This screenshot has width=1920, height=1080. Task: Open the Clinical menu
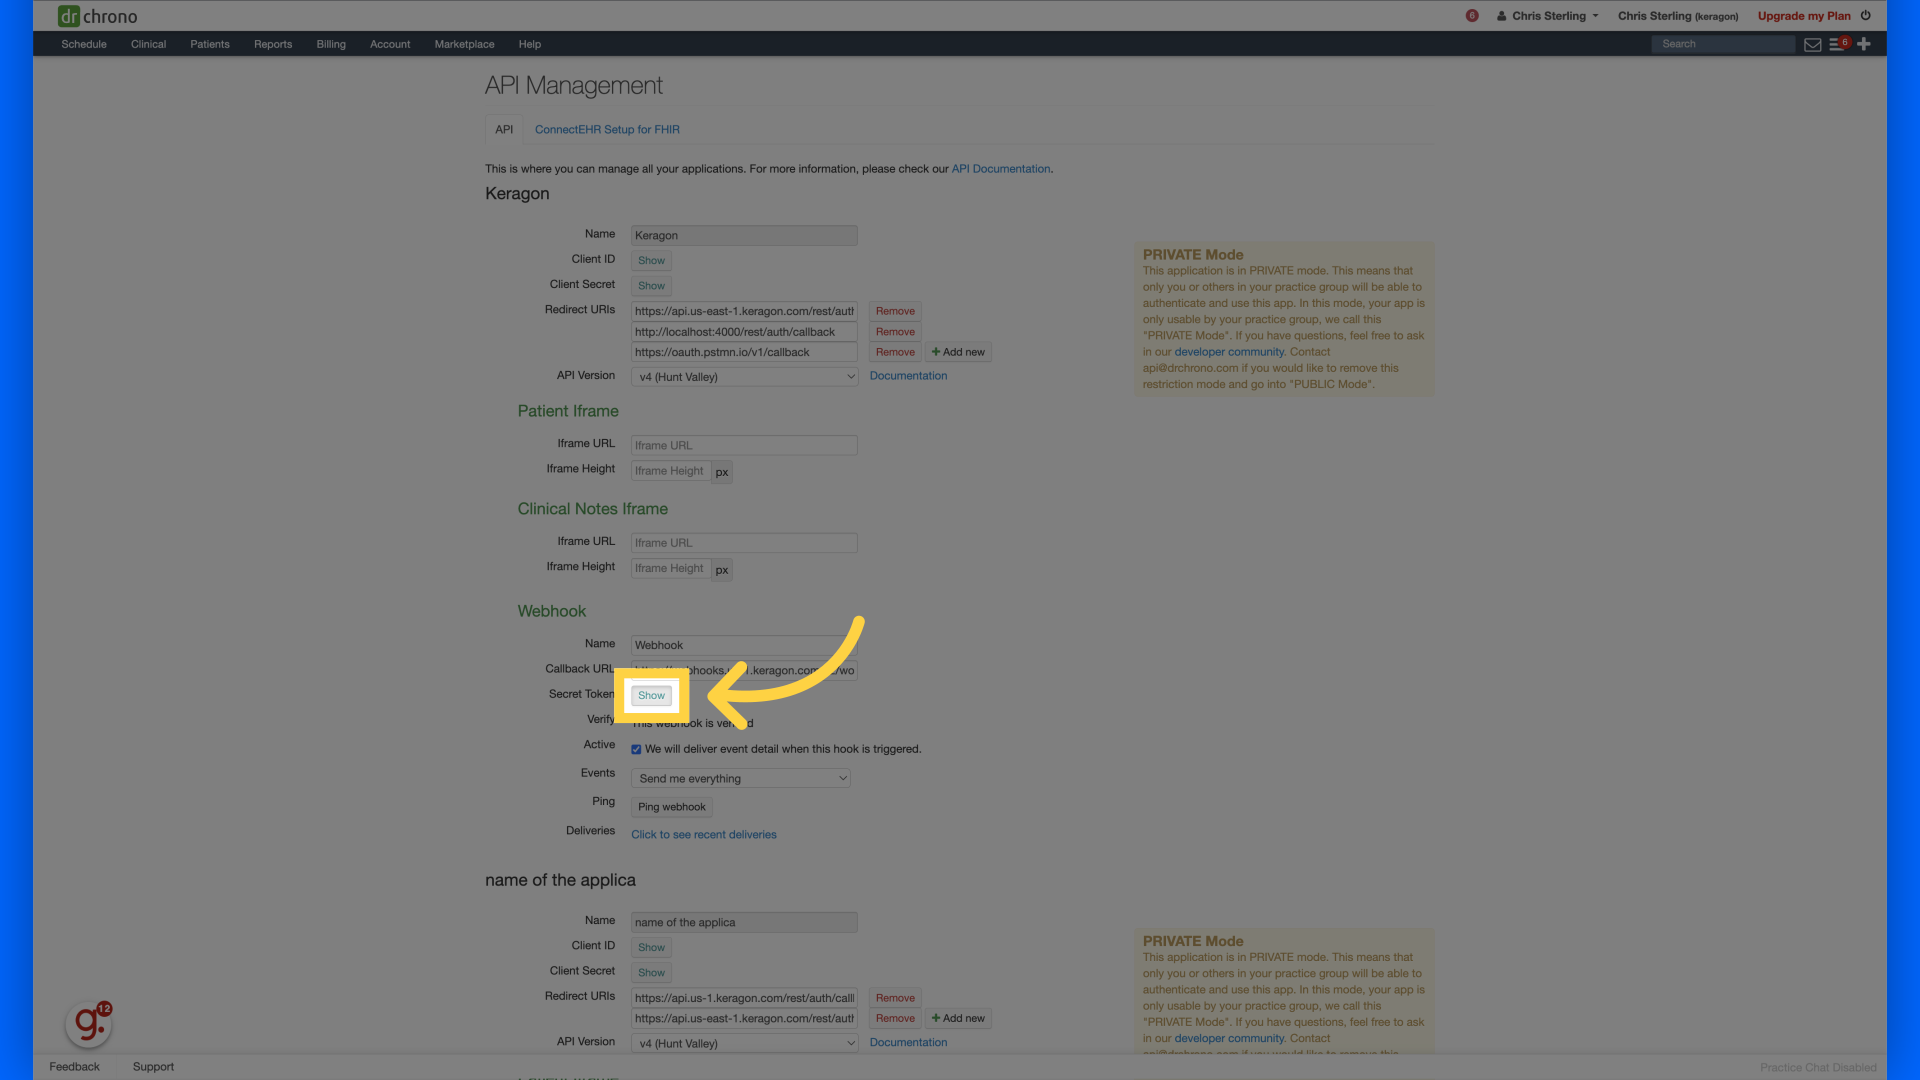pyautogui.click(x=148, y=44)
